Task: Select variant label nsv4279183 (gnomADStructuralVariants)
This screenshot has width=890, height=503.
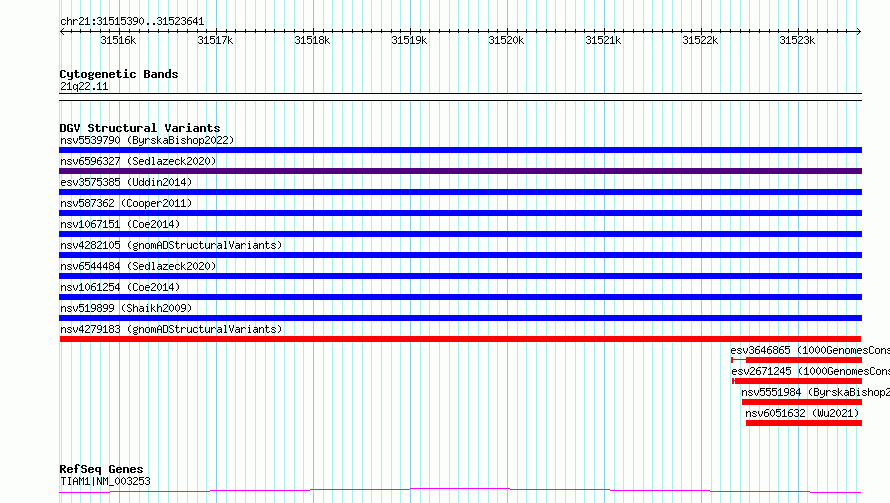Action: [x=171, y=329]
